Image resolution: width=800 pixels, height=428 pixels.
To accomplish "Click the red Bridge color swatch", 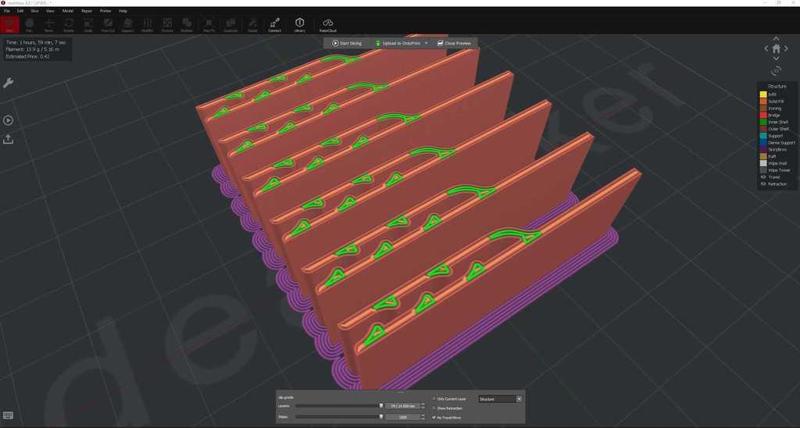I will [763, 115].
